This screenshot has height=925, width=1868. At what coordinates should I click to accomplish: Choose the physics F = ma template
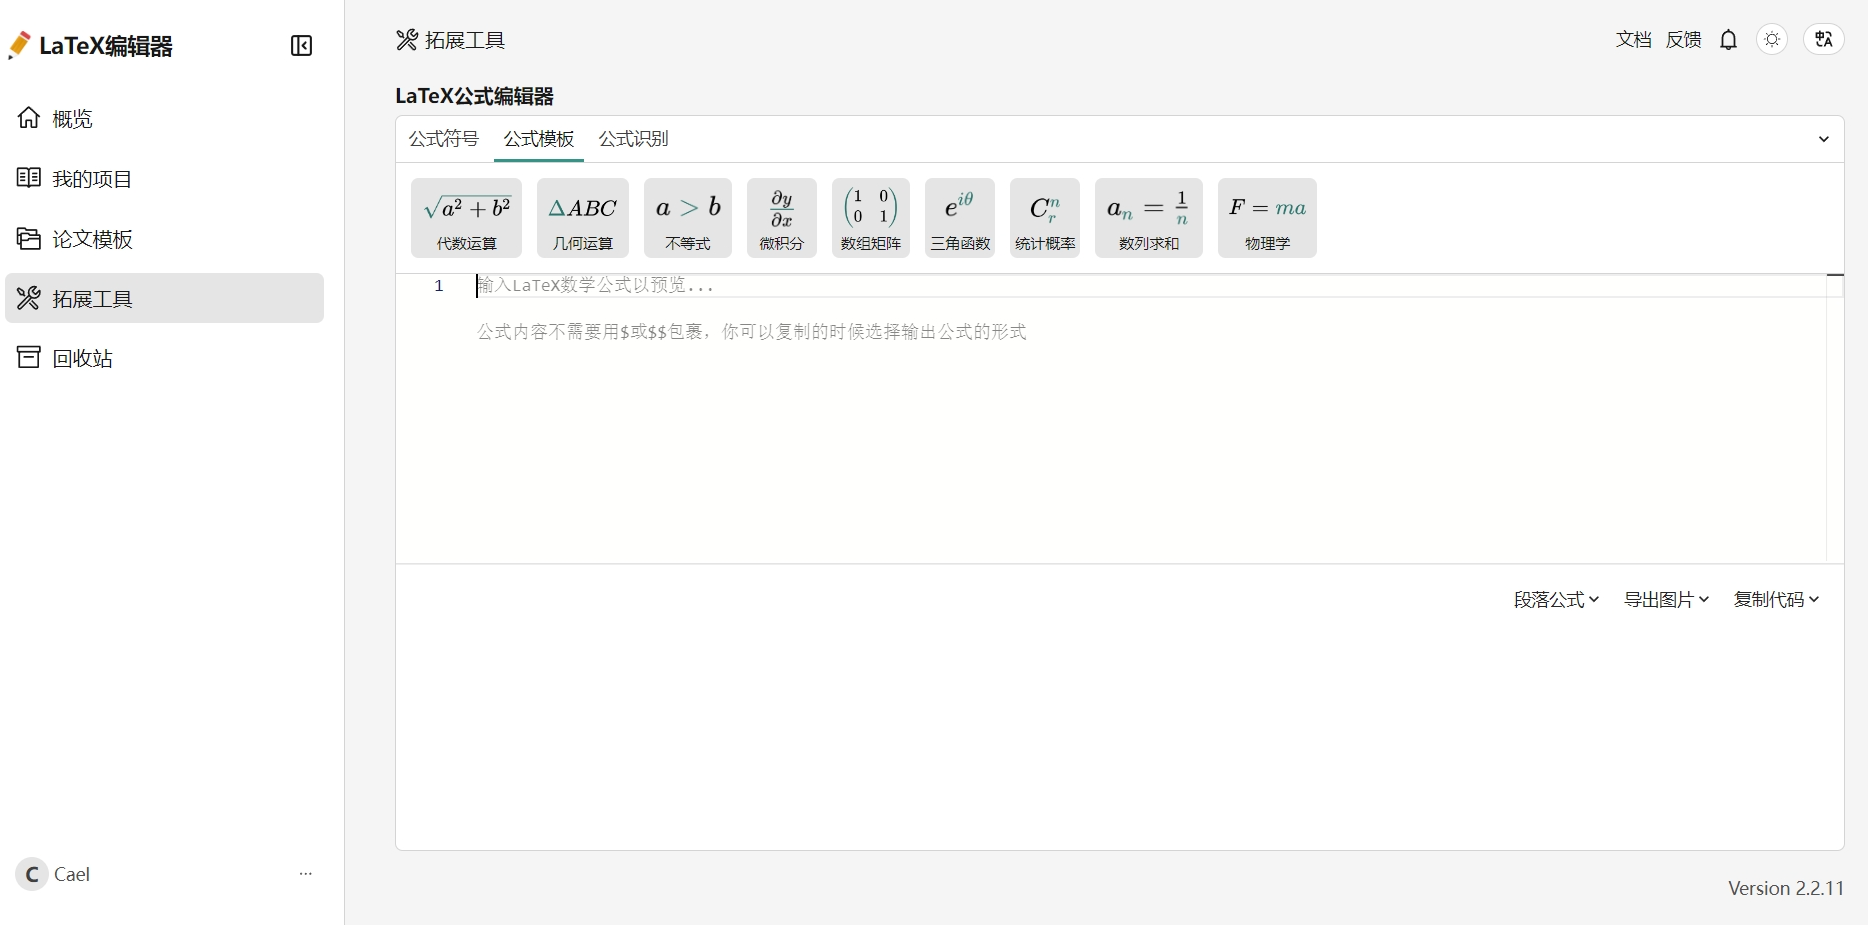point(1266,218)
